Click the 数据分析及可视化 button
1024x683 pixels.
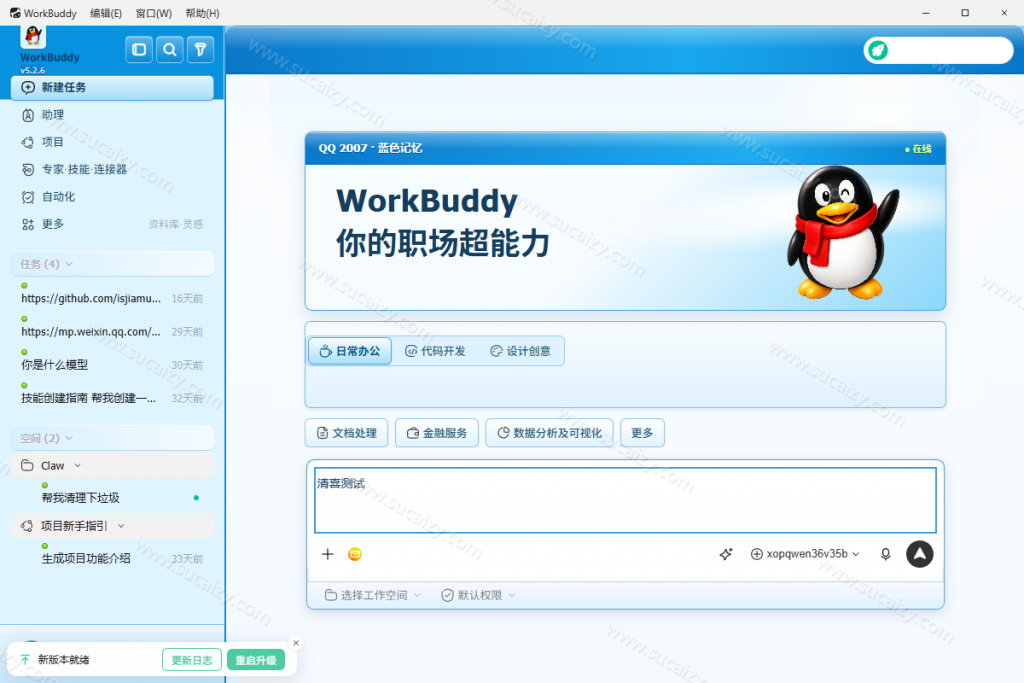(x=549, y=433)
